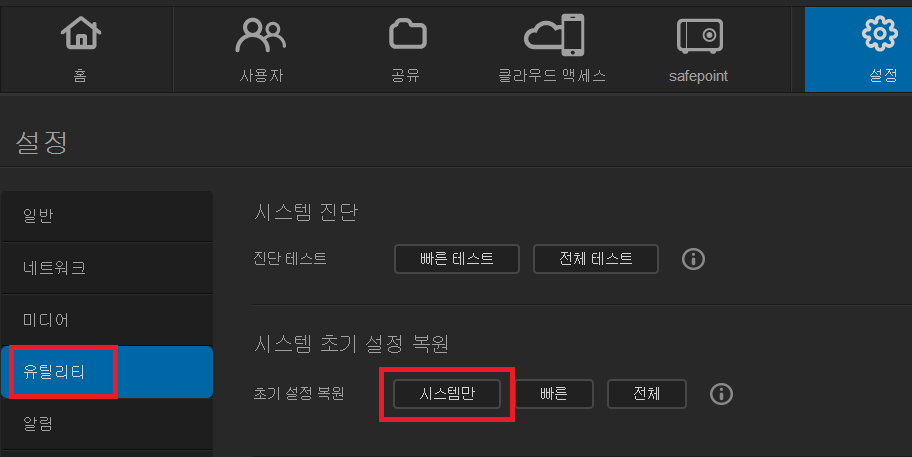912x457 pixels.
Task: Open the safepoint vault icon
Action: coord(700,35)
